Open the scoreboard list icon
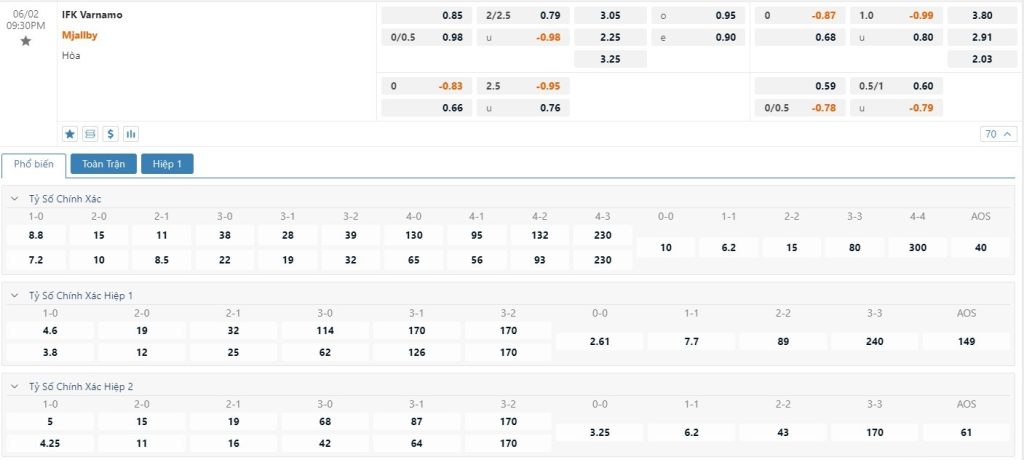The height and width of the screenshot is (460, 1024). pos(90,133)
